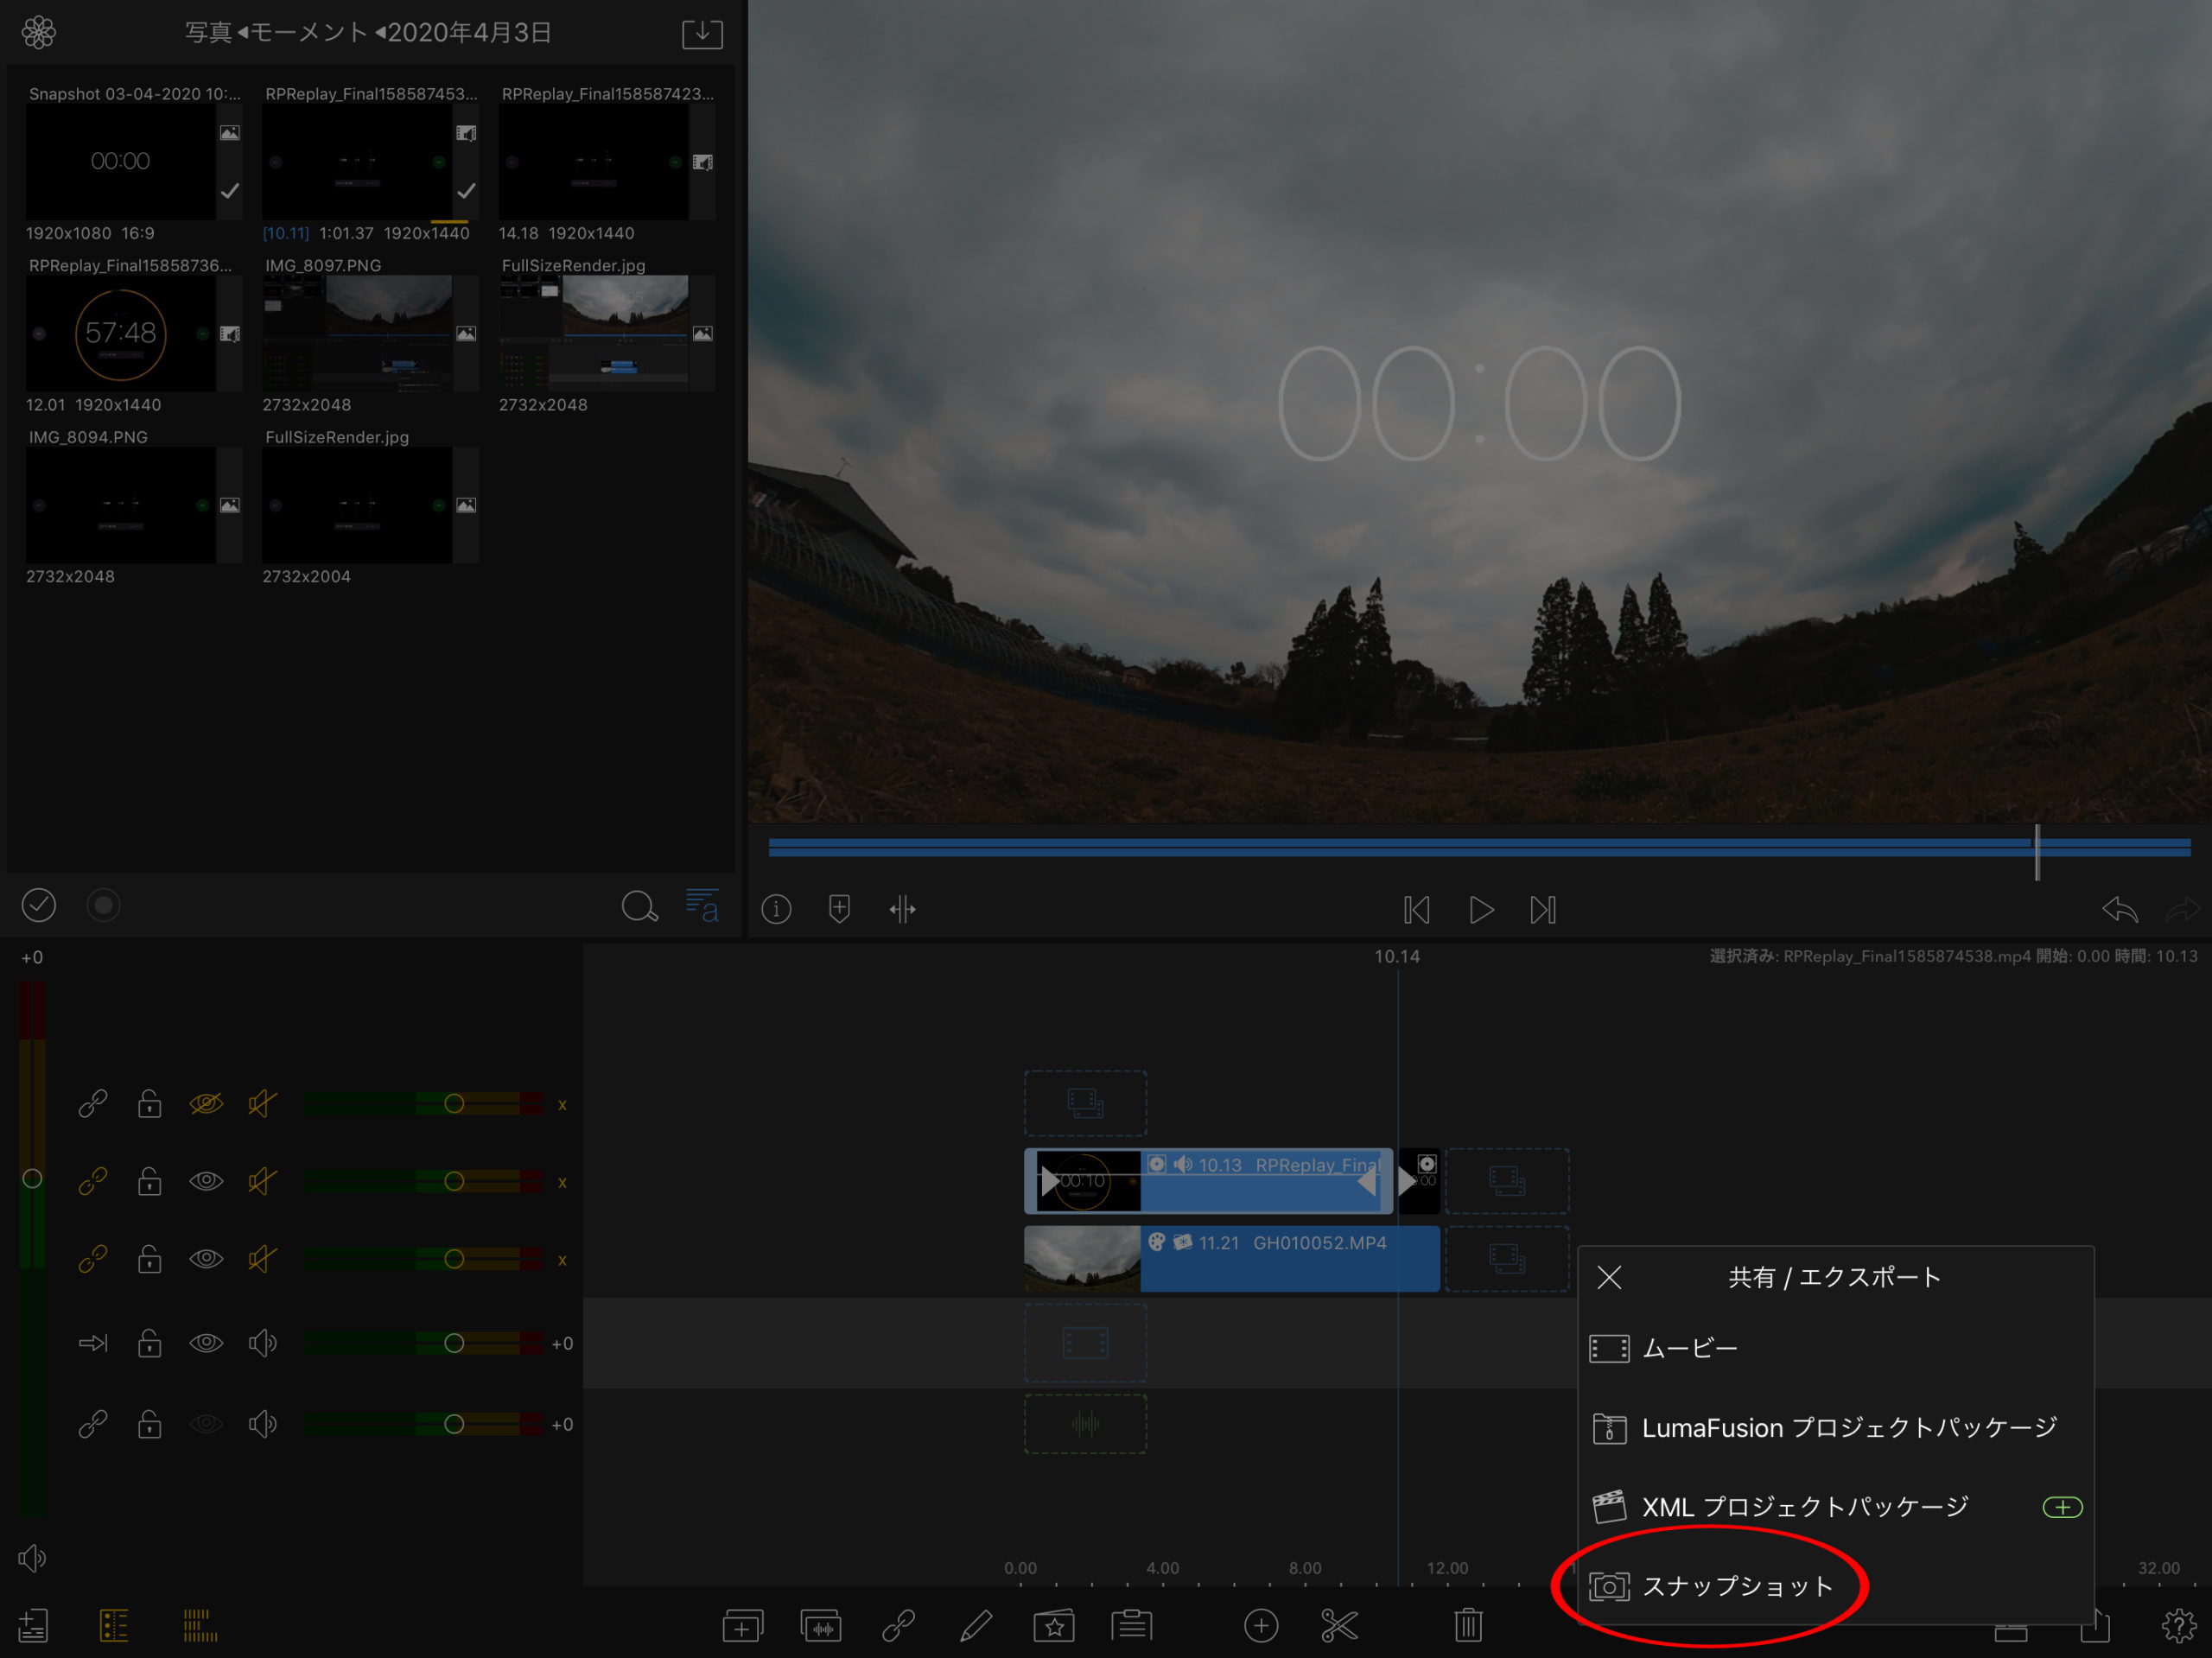Image resolution: width=2212 pixels, height=1658 pixels.
Task: Click the master volume speaker icon
Action: [x=32, y=1558]
